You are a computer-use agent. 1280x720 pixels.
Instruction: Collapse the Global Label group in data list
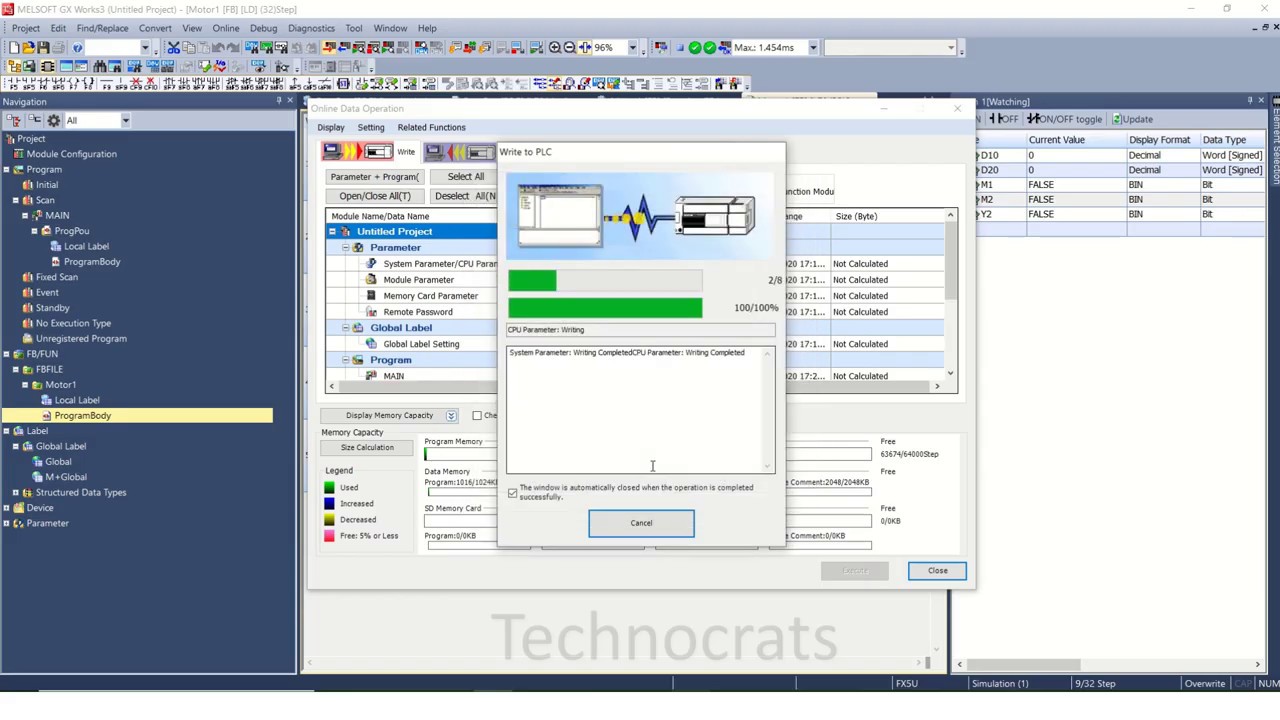pyautogui.click(x=345, y=328)
